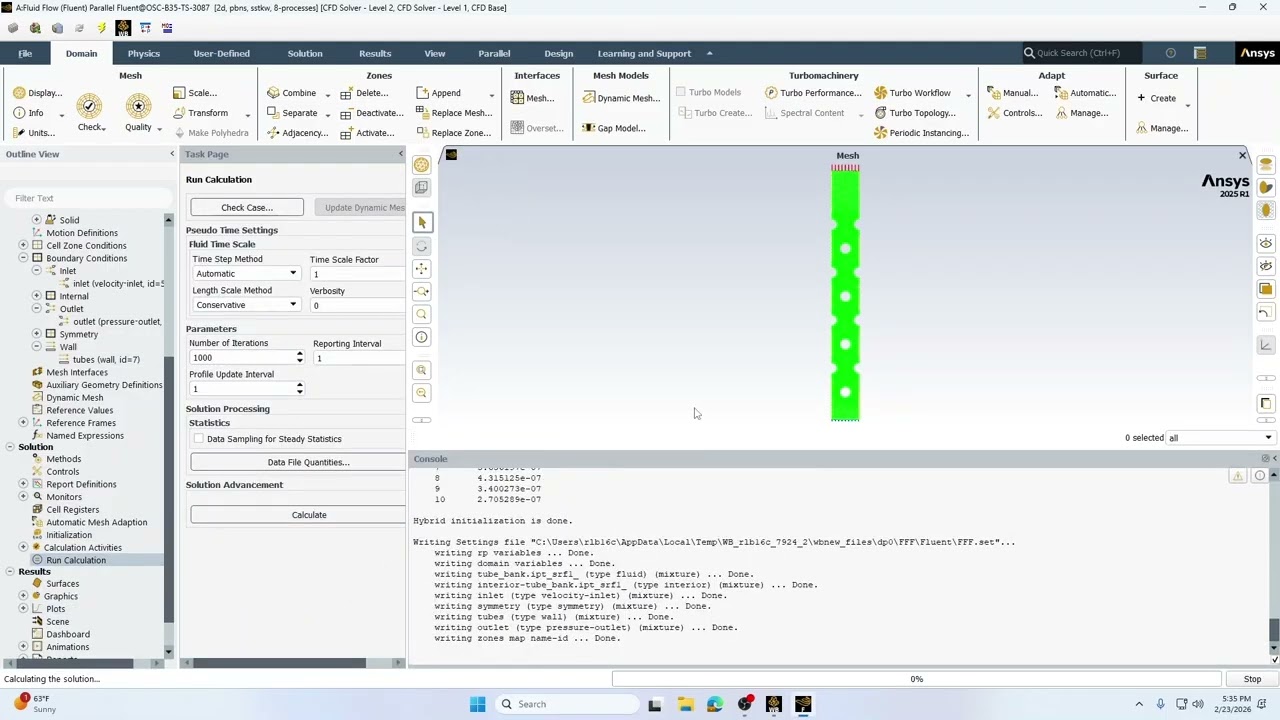
Task: Click the Append zones tool
Action: (x=438, y=93)
